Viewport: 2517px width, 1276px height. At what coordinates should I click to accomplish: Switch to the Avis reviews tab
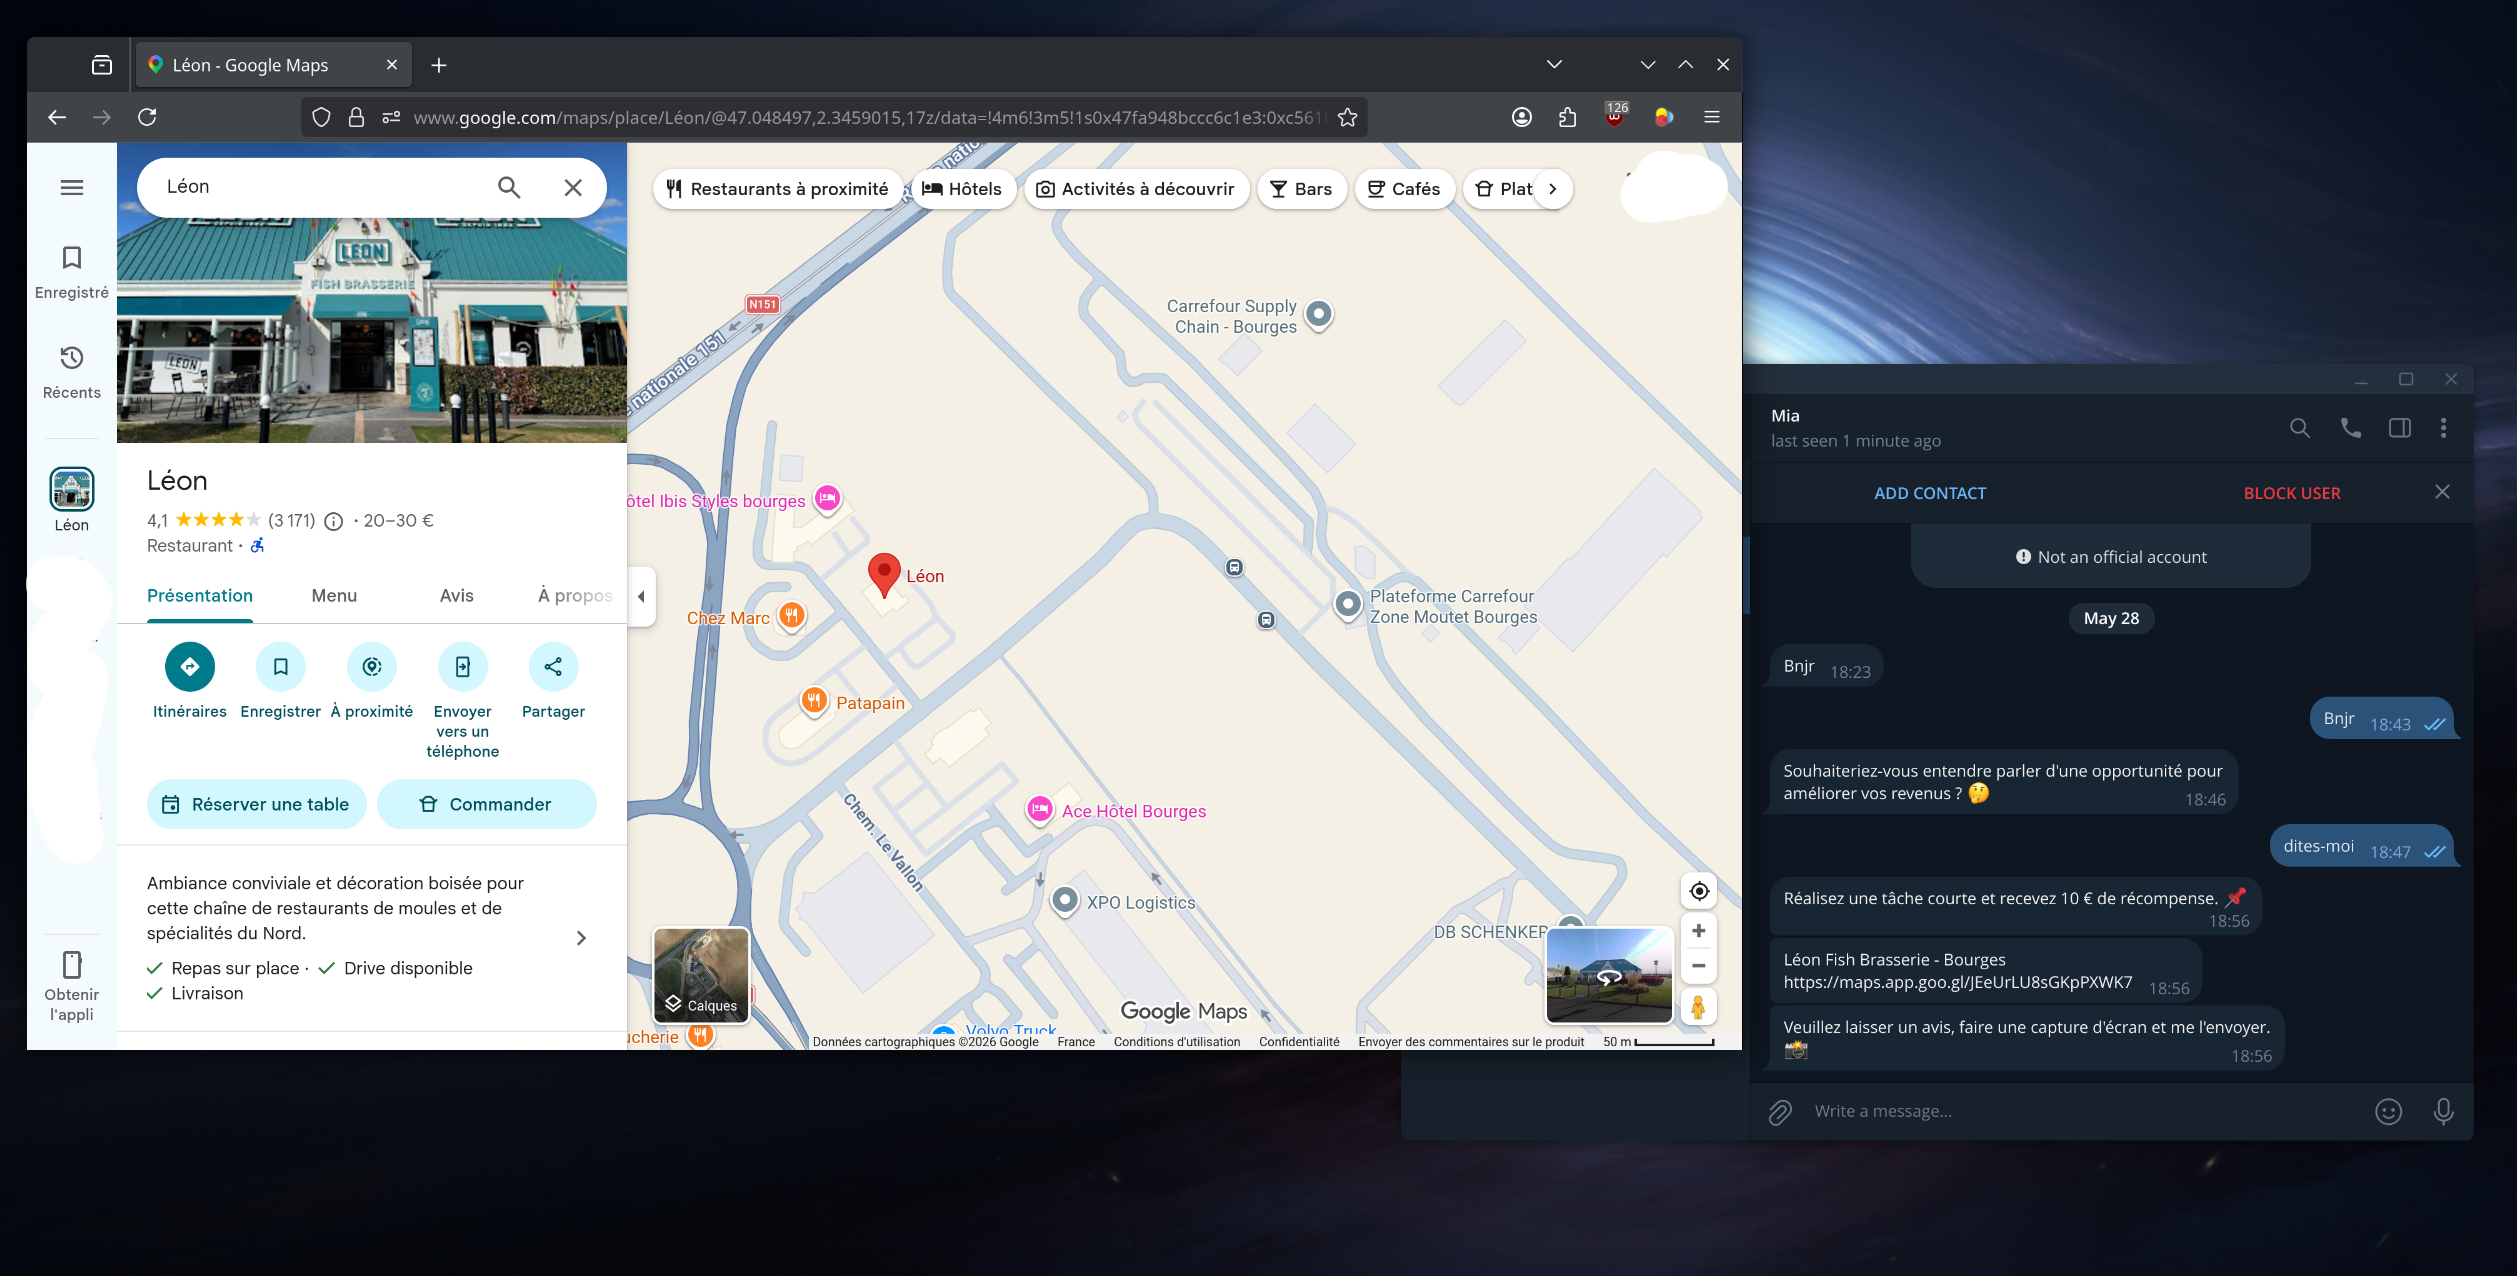pyautogui.click(x=457, y=596)
